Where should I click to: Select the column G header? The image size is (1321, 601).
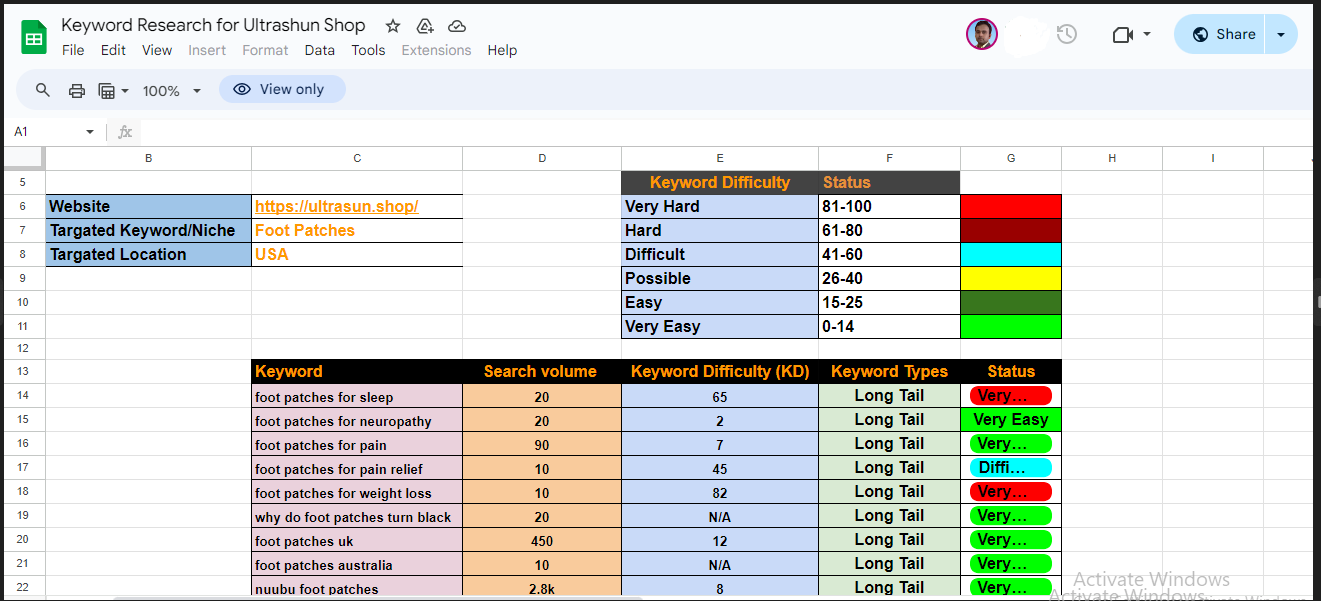[1011, 158]
